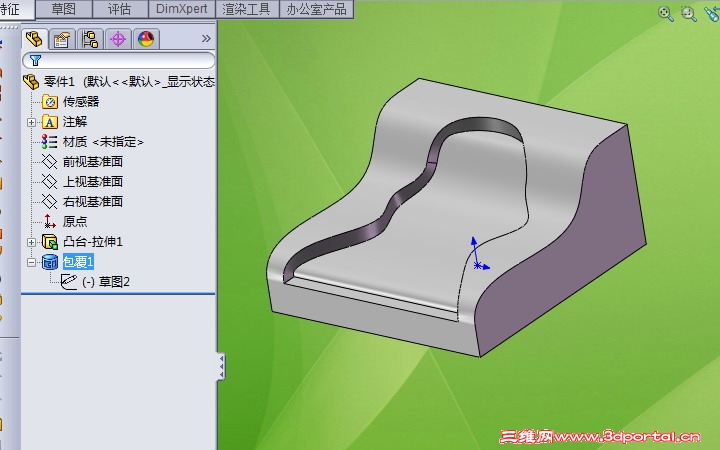Expand the 凸台-拉伸1 feature
This screenshot has height=450, width=720.
tap(31, 242)
